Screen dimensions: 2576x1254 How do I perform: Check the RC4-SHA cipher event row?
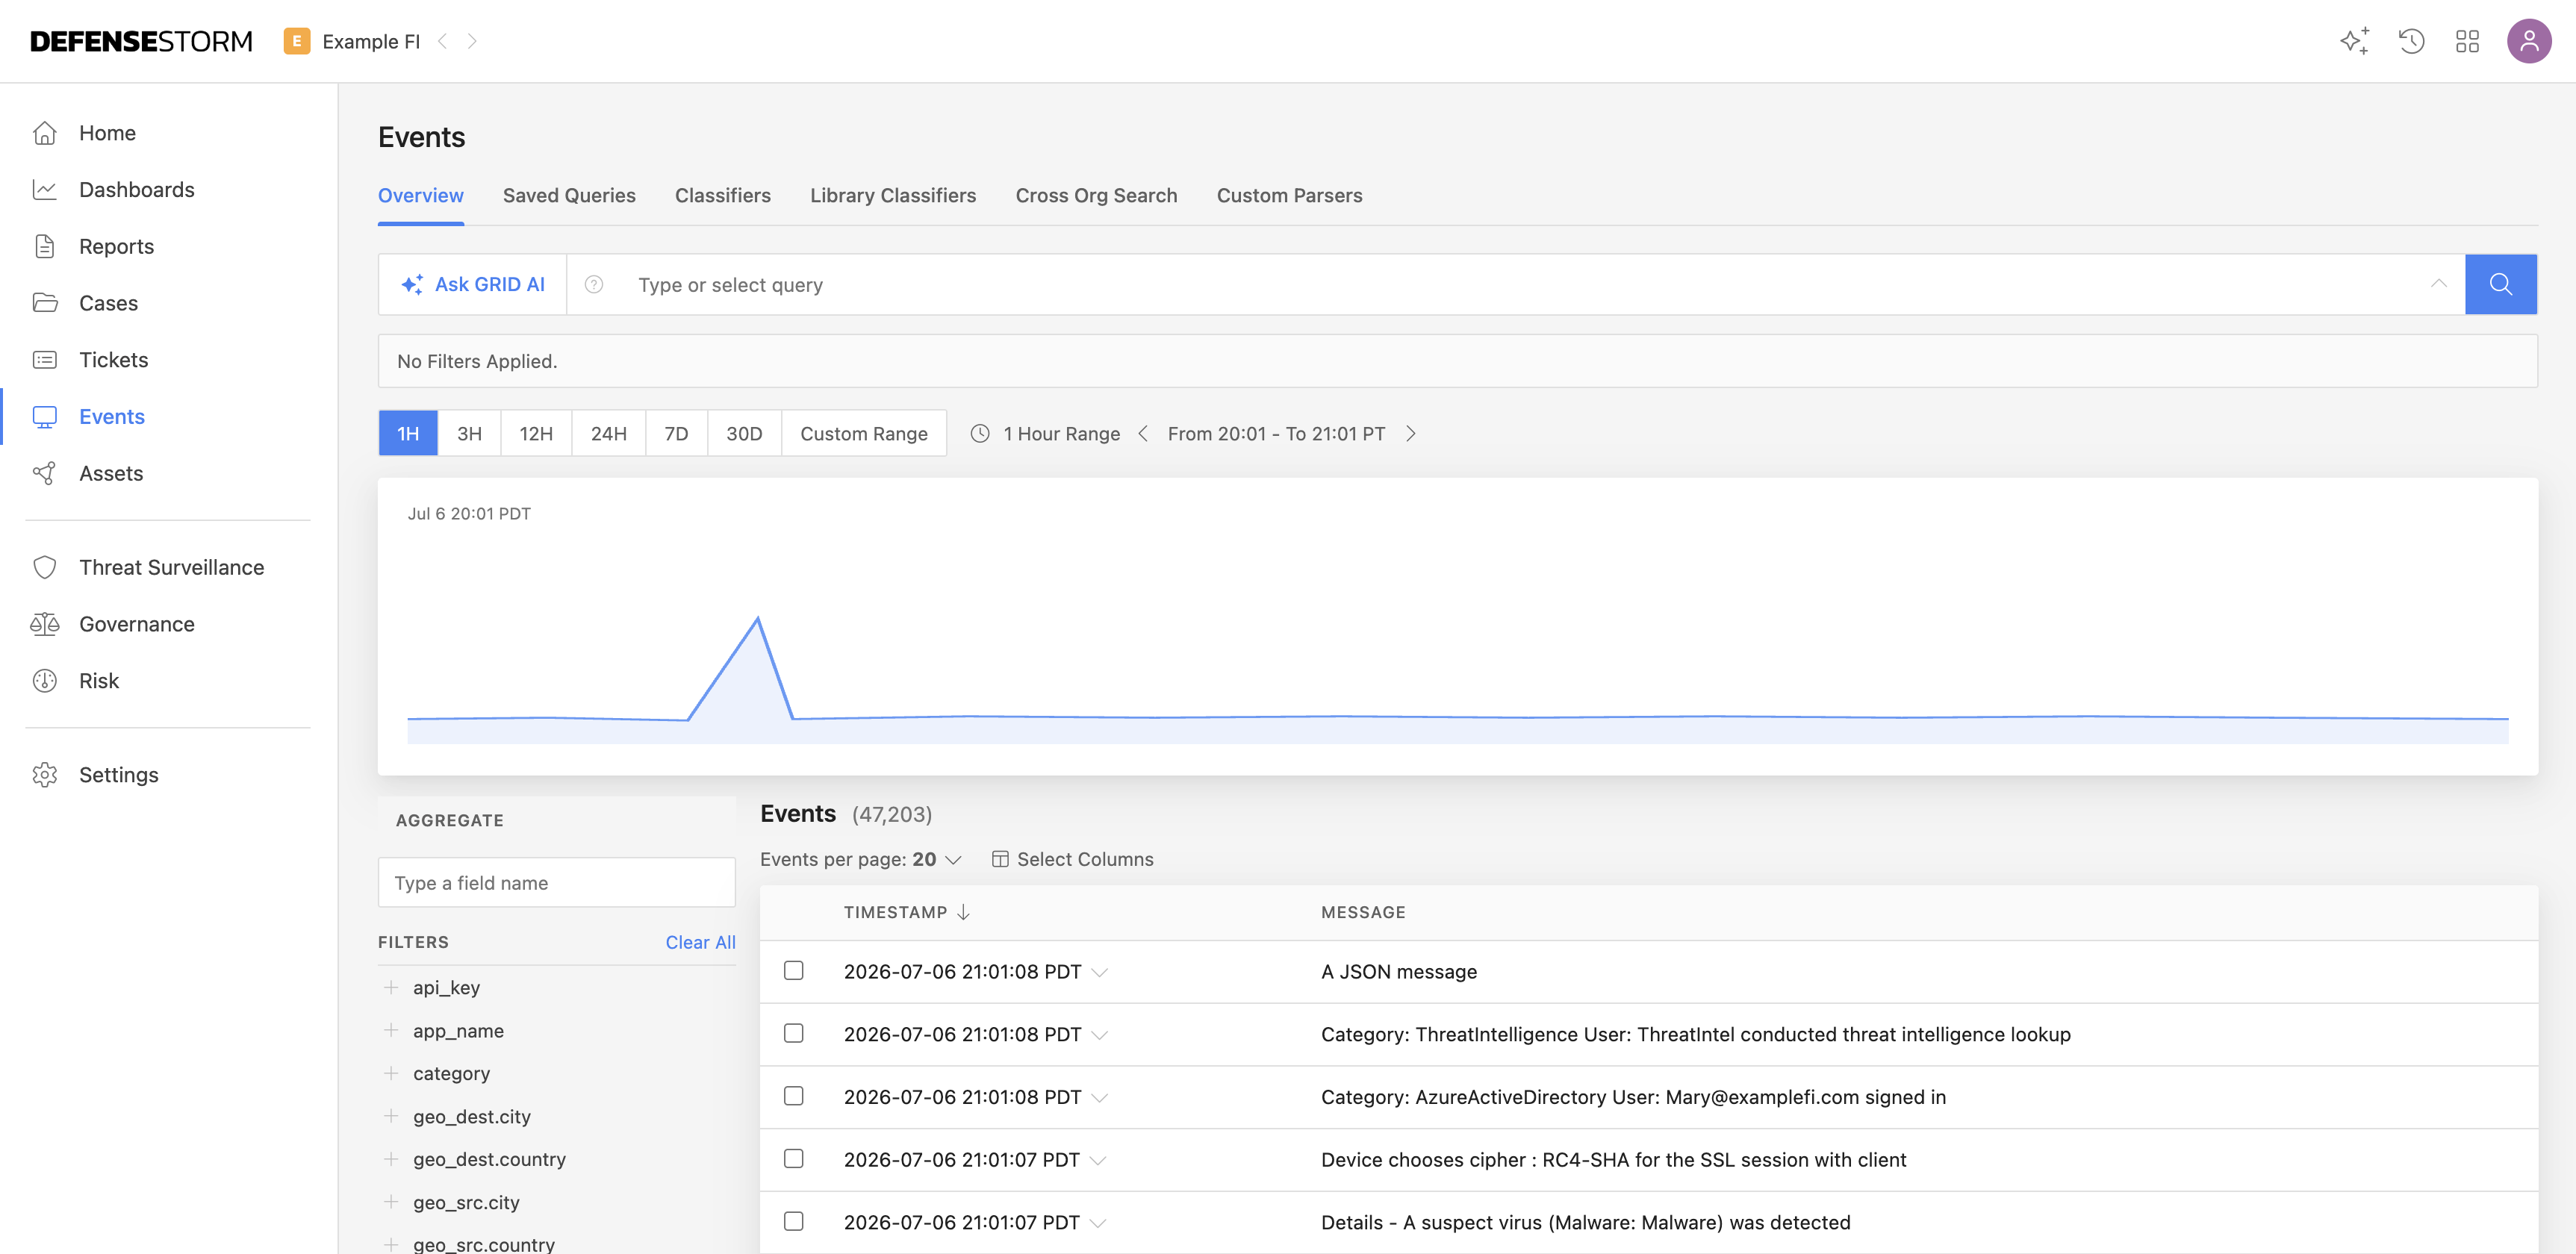pos(794,1158)
